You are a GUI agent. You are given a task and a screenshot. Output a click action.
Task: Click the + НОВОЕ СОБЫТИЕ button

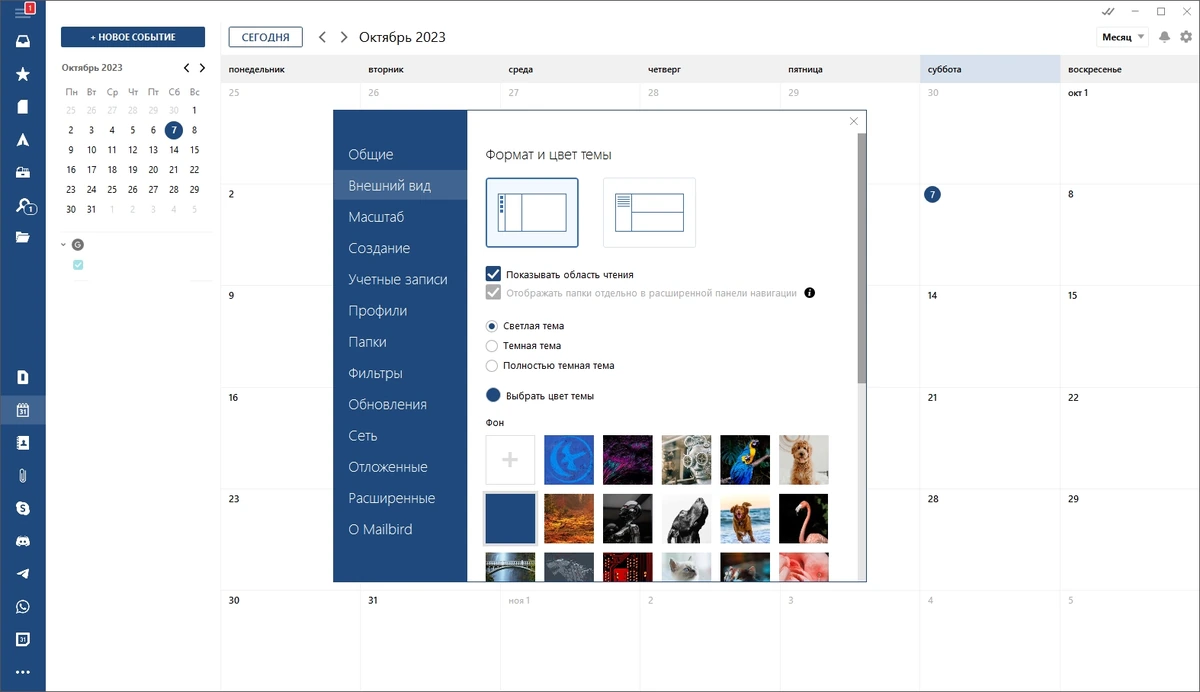133,37
